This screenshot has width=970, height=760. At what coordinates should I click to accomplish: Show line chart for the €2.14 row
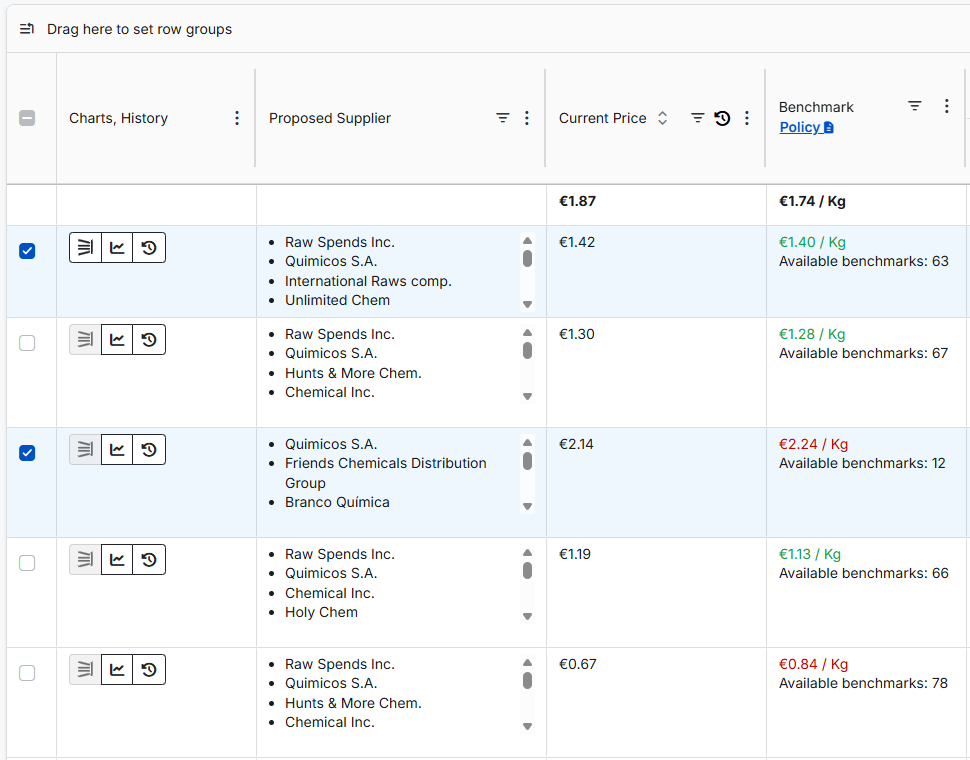click(117, 450)
